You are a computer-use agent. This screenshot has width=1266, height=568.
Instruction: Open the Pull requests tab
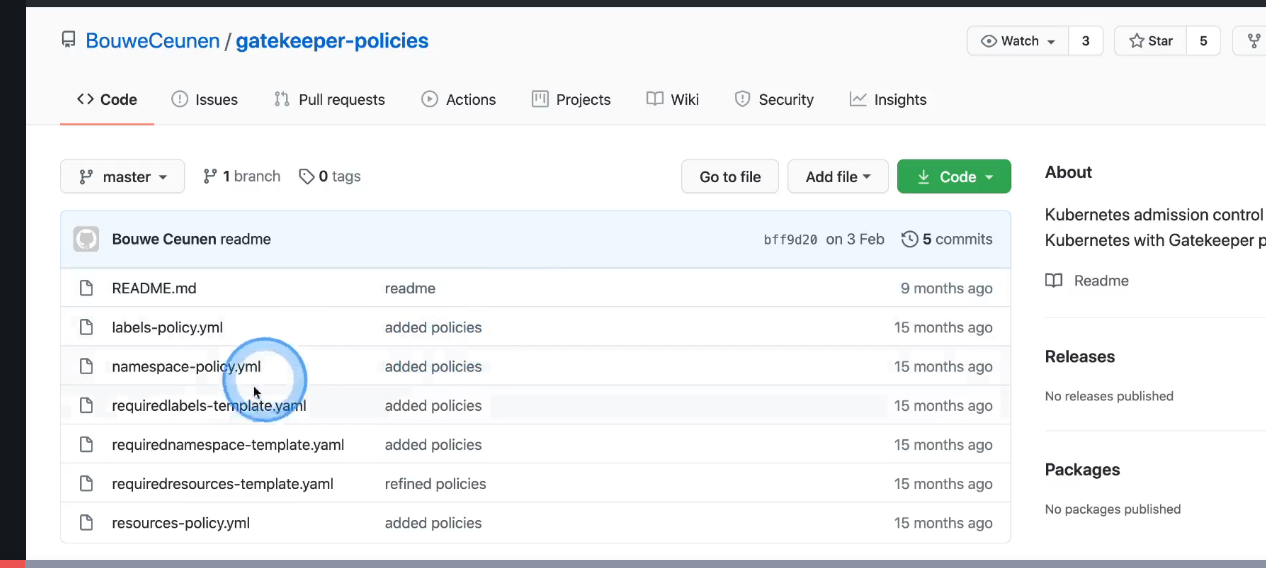point(329,100)
